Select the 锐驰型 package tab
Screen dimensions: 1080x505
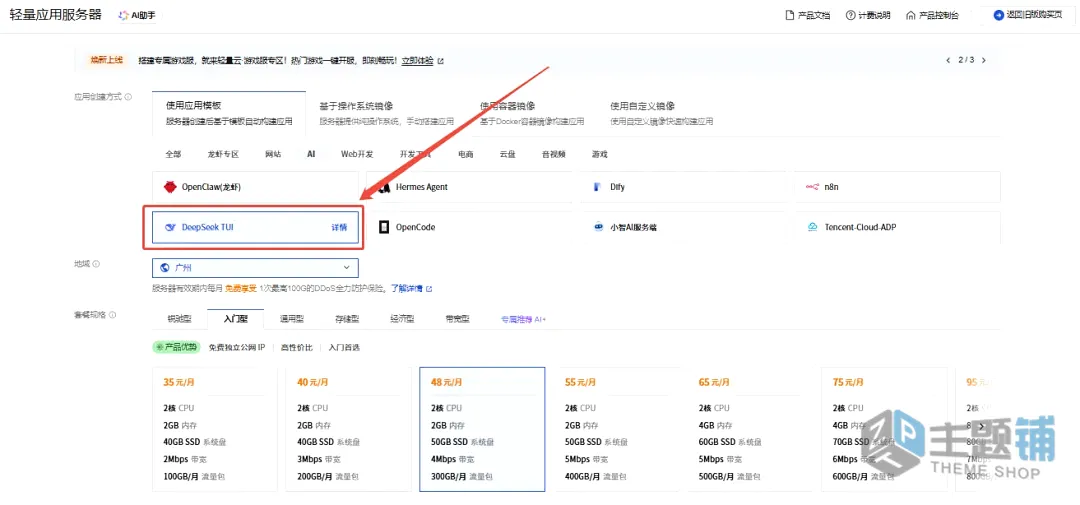[x=178, y=320]
